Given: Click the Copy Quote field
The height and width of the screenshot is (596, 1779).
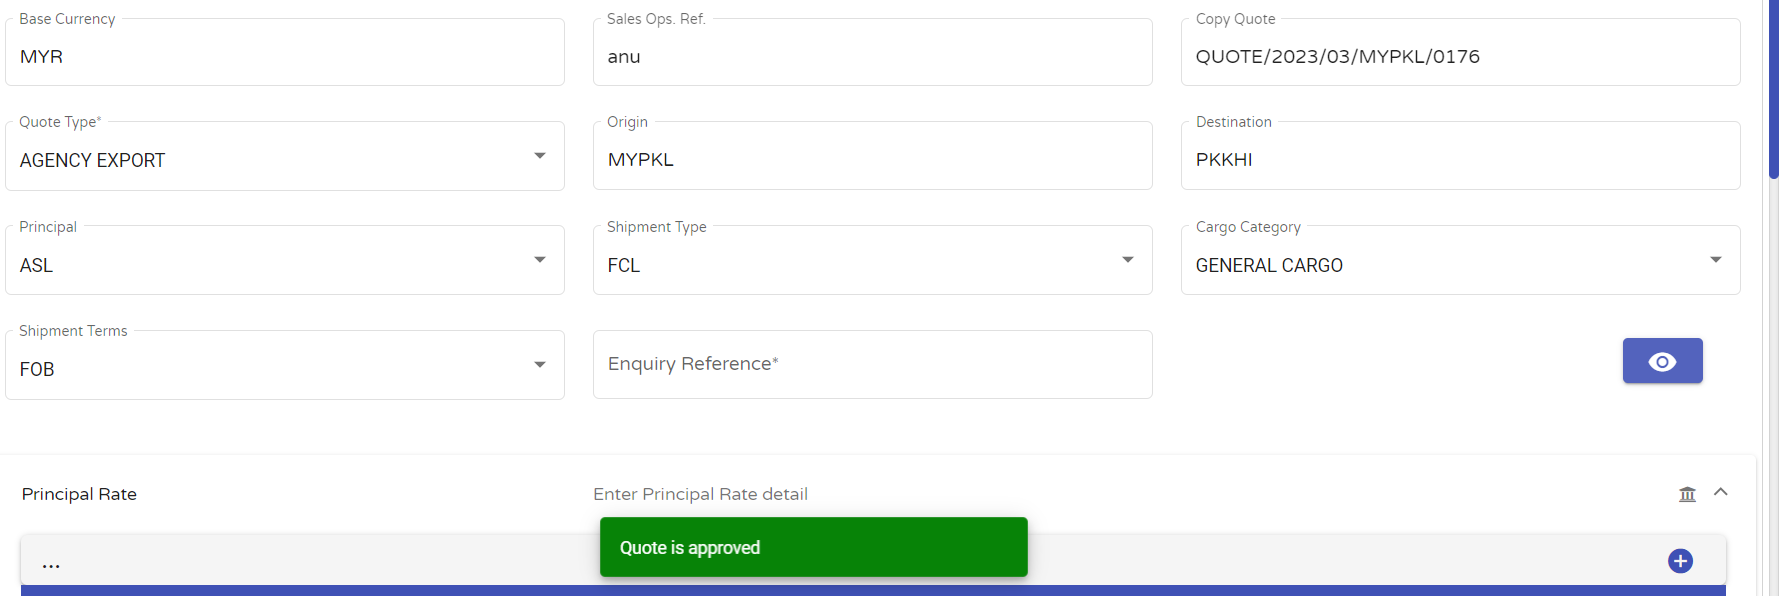Looking at the screenshot, I should point(1461,52).
